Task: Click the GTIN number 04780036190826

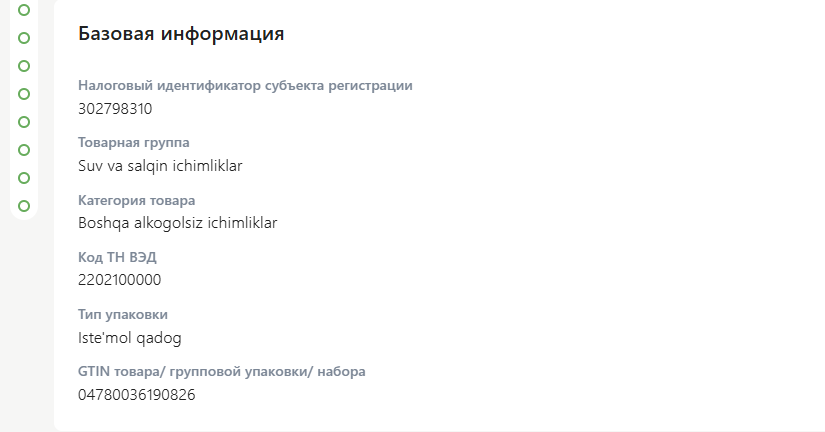Action: point(136,394)
